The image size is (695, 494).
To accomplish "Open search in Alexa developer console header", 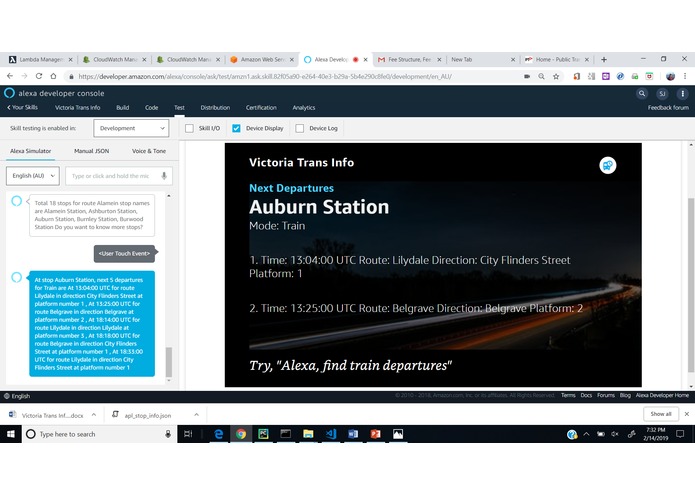I will click(x=641, y=93).
